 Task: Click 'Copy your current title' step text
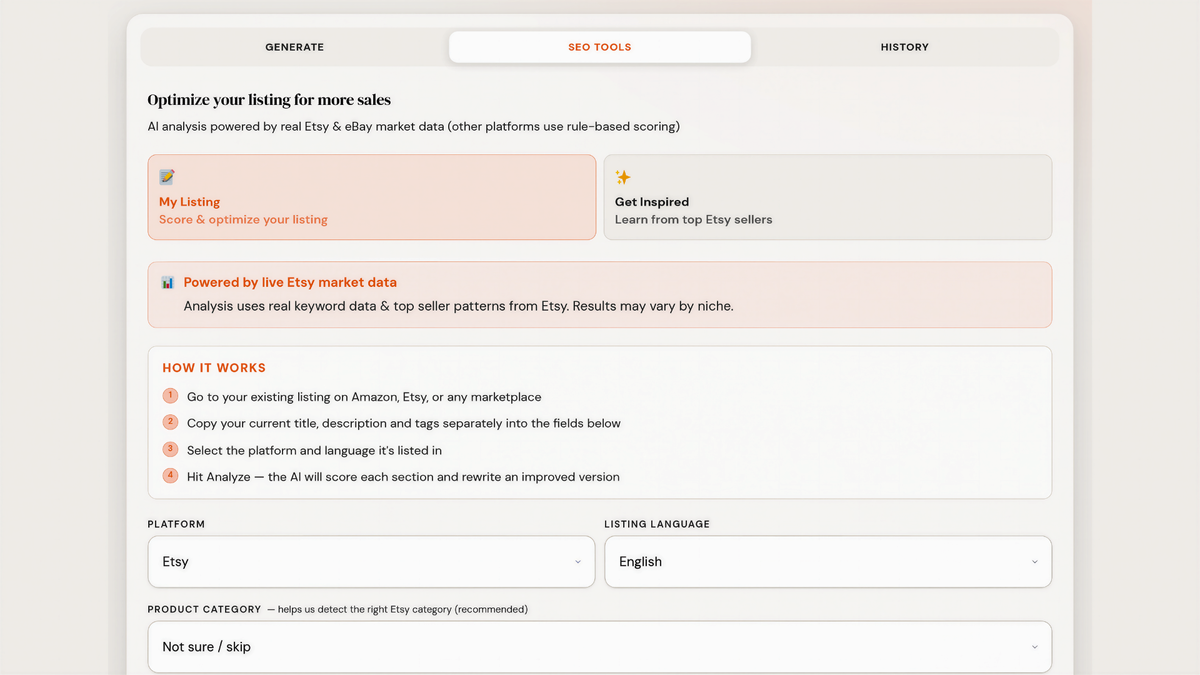point(404,424)
